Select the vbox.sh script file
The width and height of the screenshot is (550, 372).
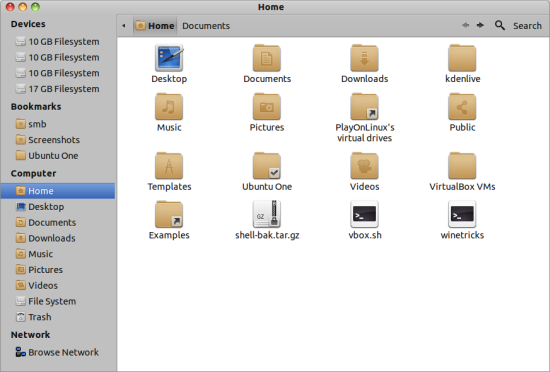(364, 214)
